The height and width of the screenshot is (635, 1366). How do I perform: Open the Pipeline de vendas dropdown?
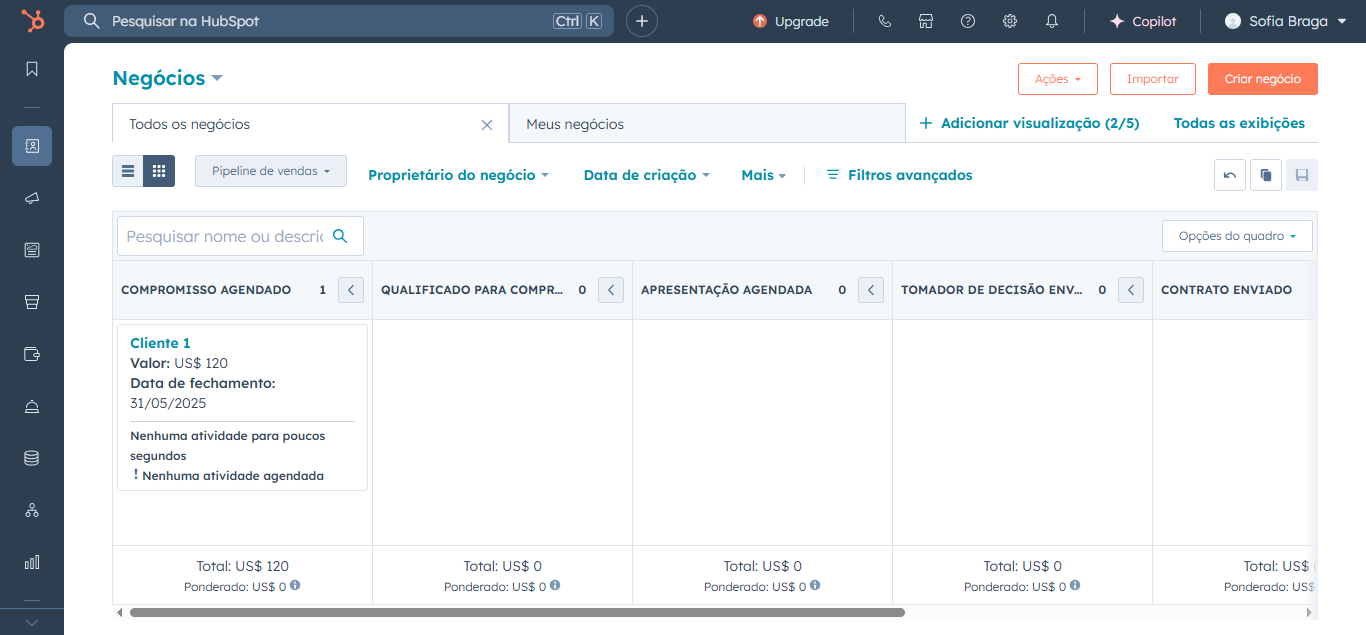(x=270, y=171)
